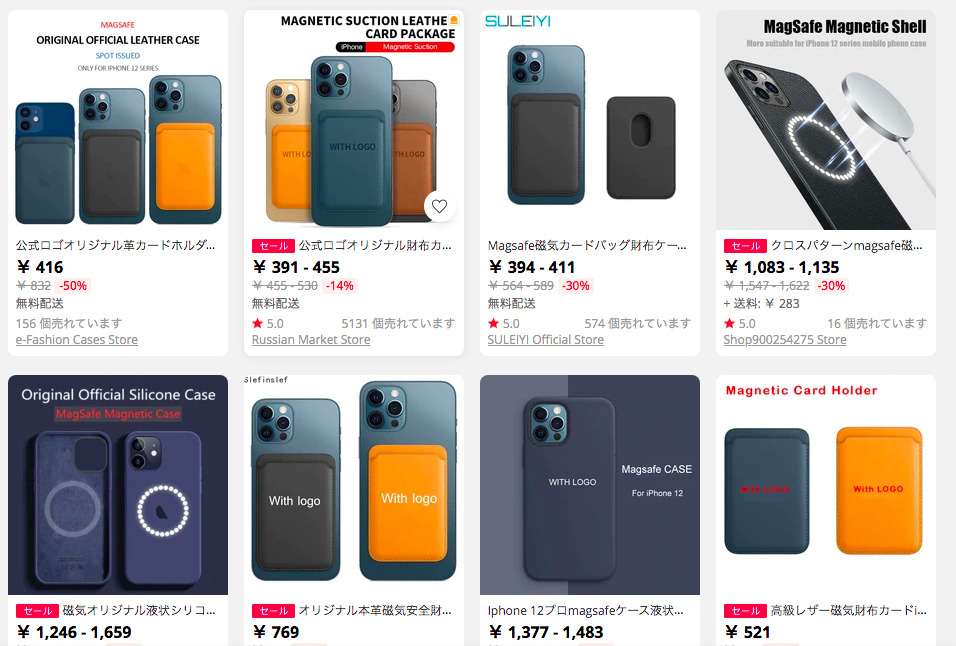
Task: Click the Iphone 12プロmagsafeケース title
Action: (x=585, y=611)
